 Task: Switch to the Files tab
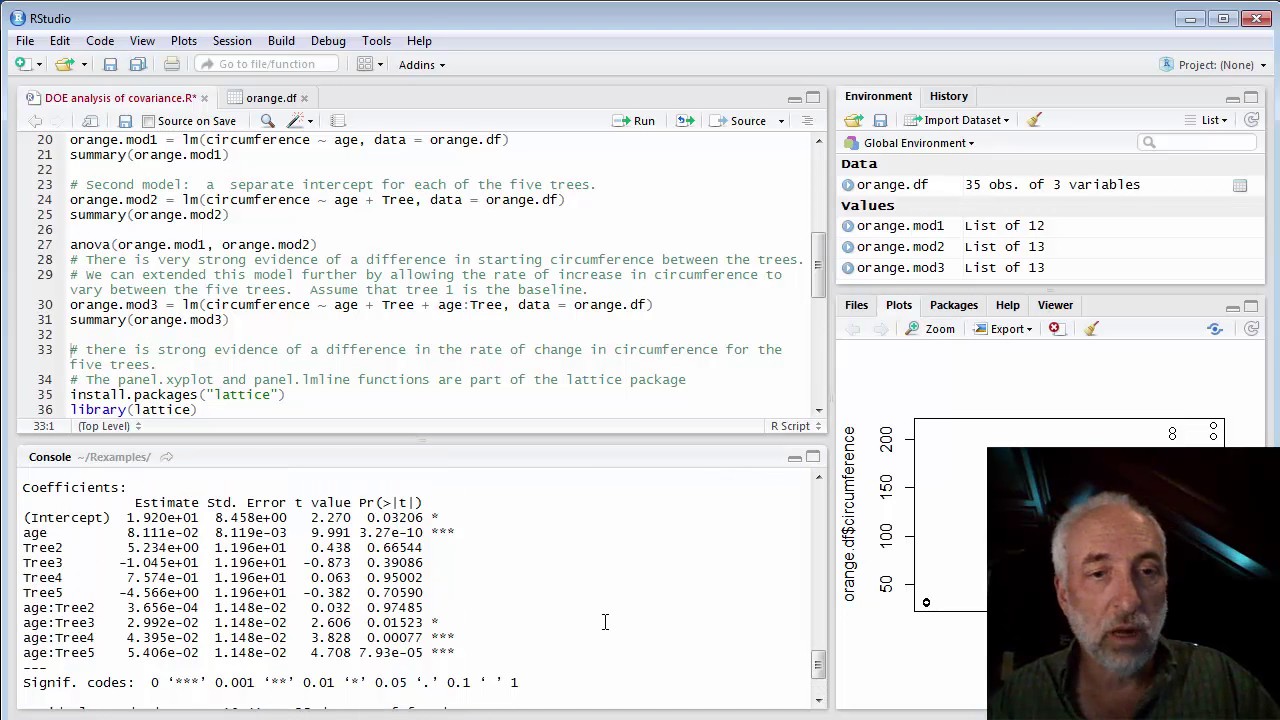857,305
